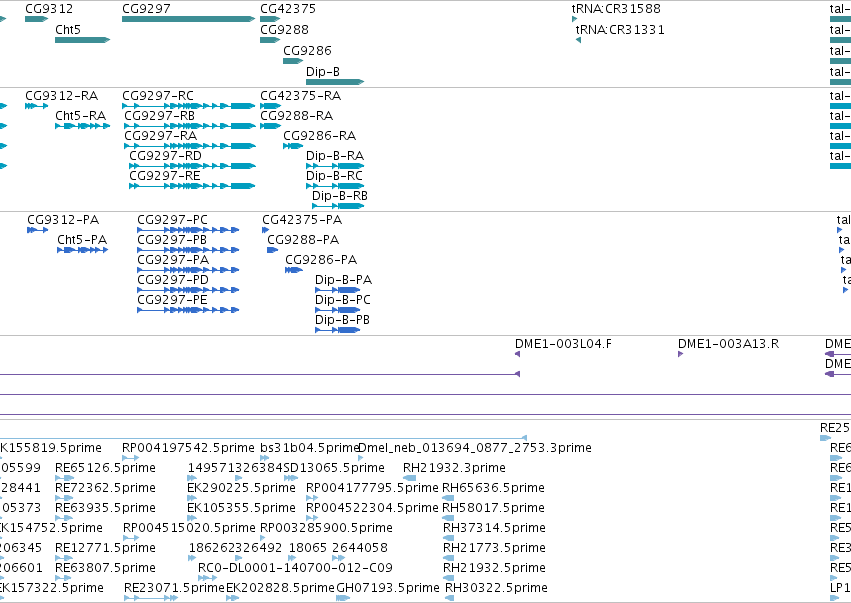Select tRNA:CR31588 feature arrow
851x603 pixels.
(574, 19)
